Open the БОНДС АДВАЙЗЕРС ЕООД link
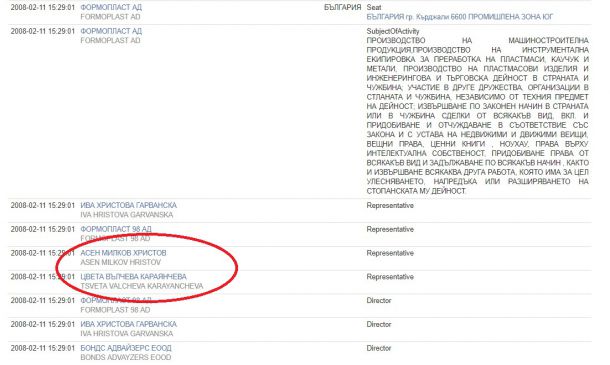The width and height of the screenshot is (610, 365). 126,348
